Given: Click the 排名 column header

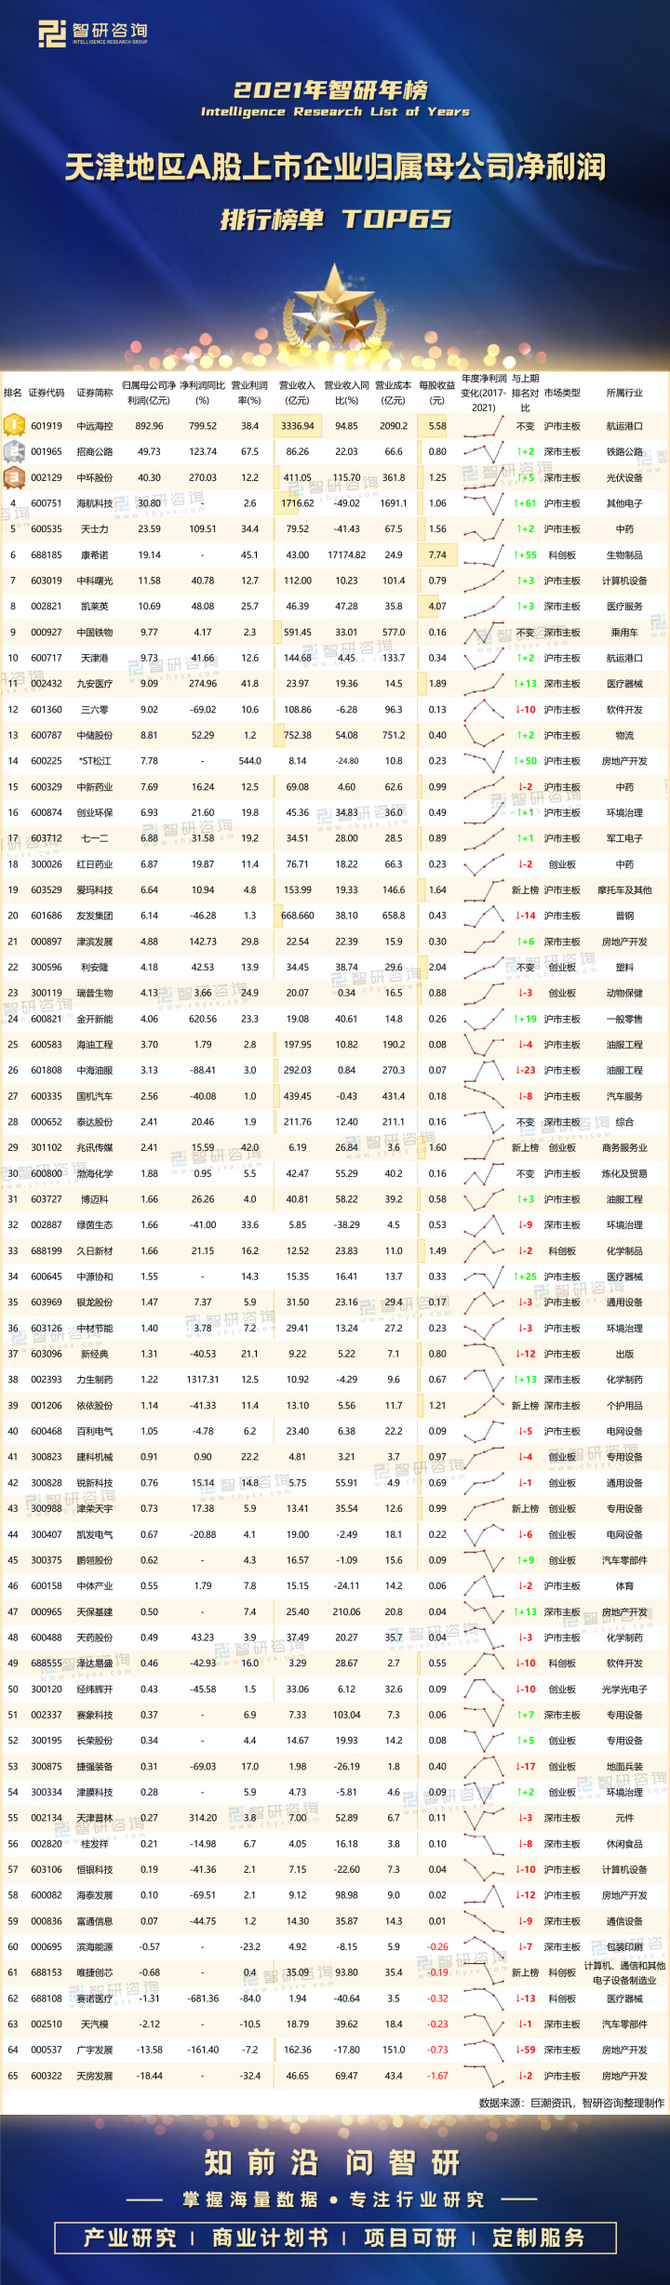Looking at the screenshot, I should coord(12,393).
